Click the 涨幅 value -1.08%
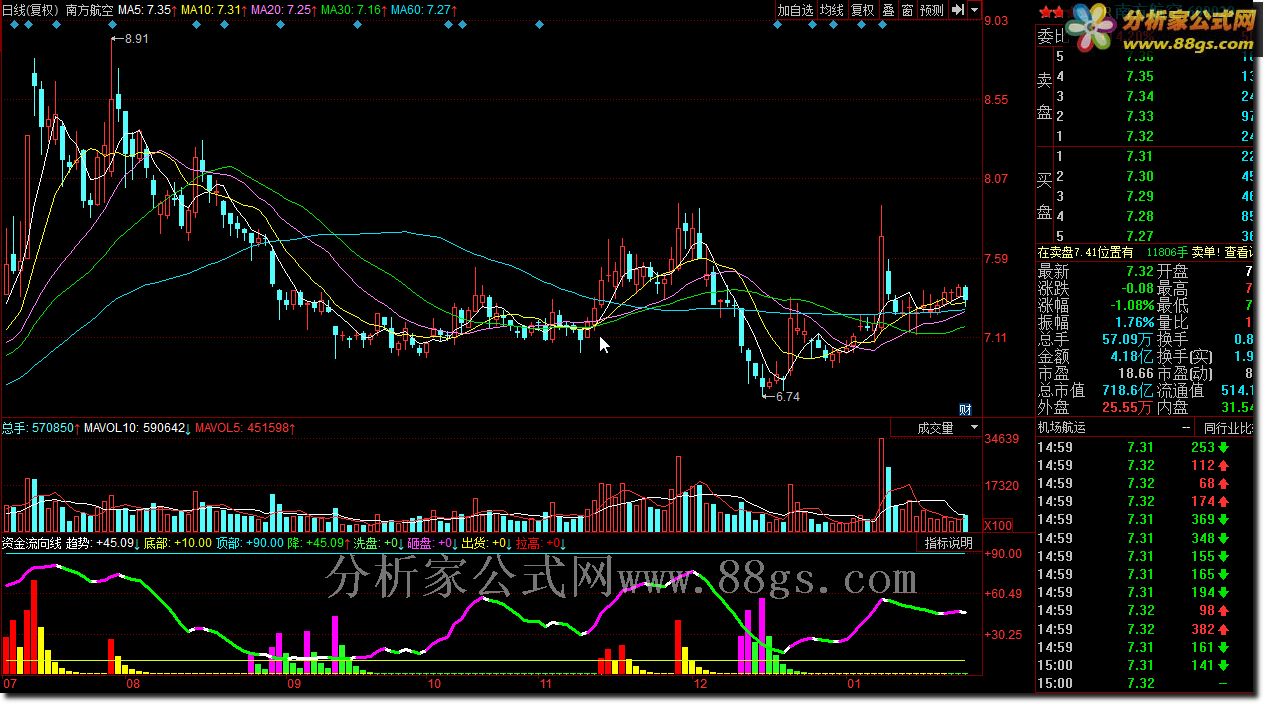This screenshot has width=1265, height=704. 1131,305
